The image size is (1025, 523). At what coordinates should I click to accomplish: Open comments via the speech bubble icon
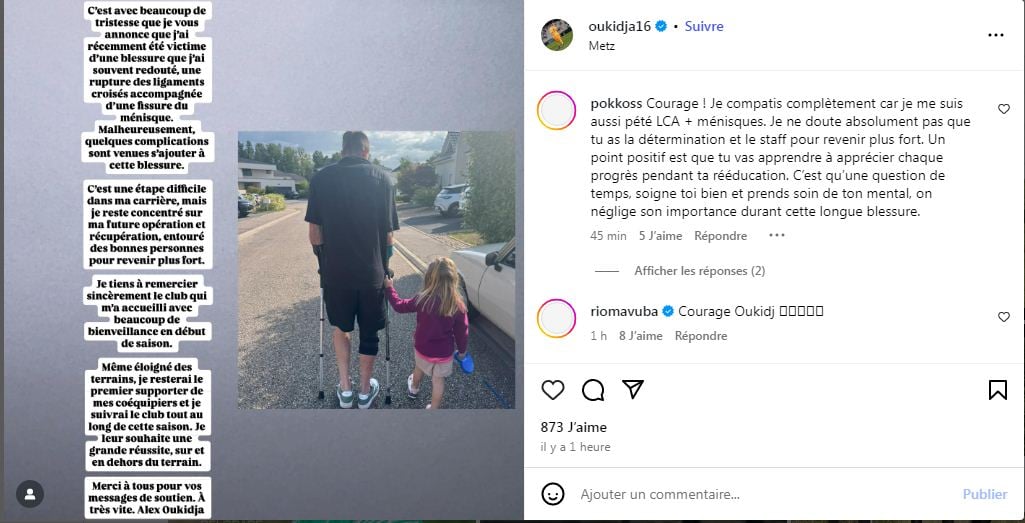click(x=593, y=390)
